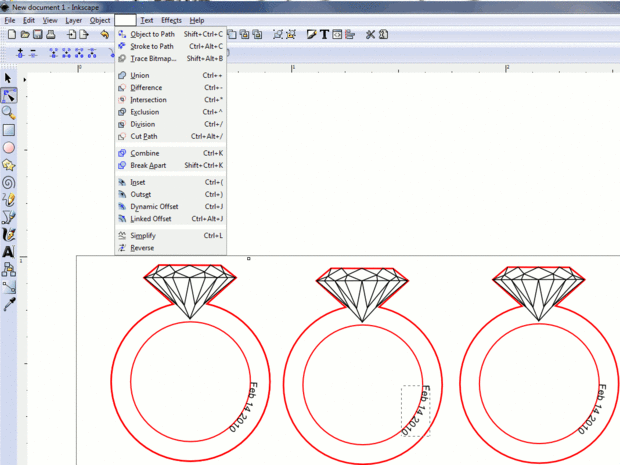Image resolution: width=620 pixels, height=465 pixels.
Task: Open the View menu
Action: point(50,20)
